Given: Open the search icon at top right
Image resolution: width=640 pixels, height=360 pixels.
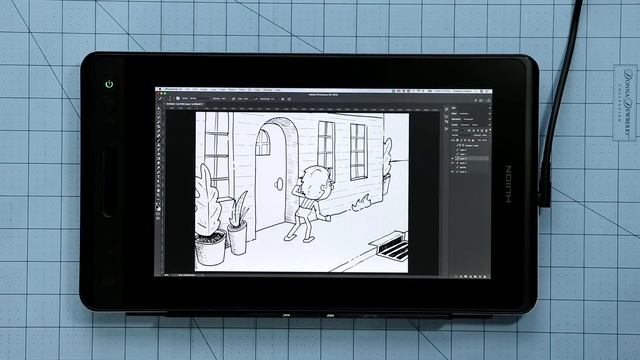Looking at the screenshot, I should [x=476, y=100].
